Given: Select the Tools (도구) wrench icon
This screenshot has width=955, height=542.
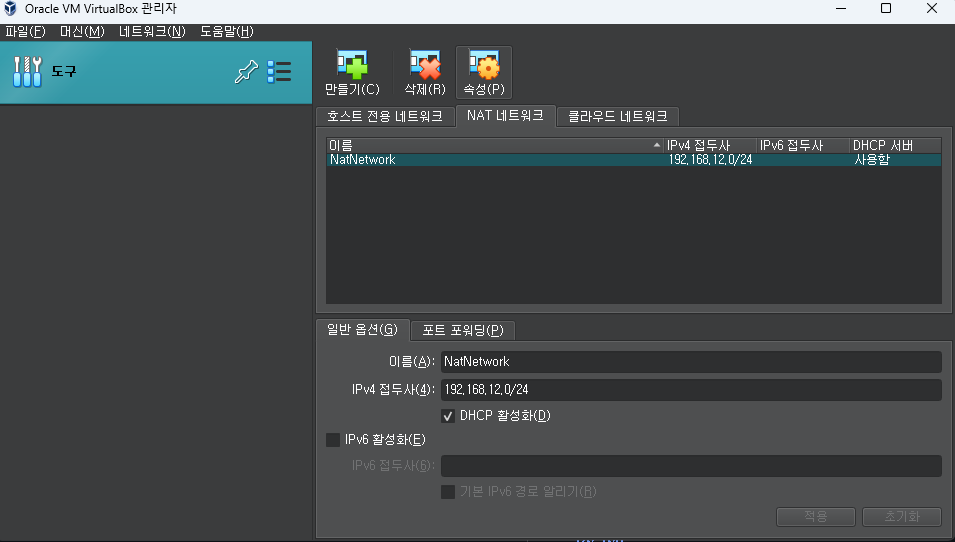Looking at the screenshot, I should (x=27, y=72).
